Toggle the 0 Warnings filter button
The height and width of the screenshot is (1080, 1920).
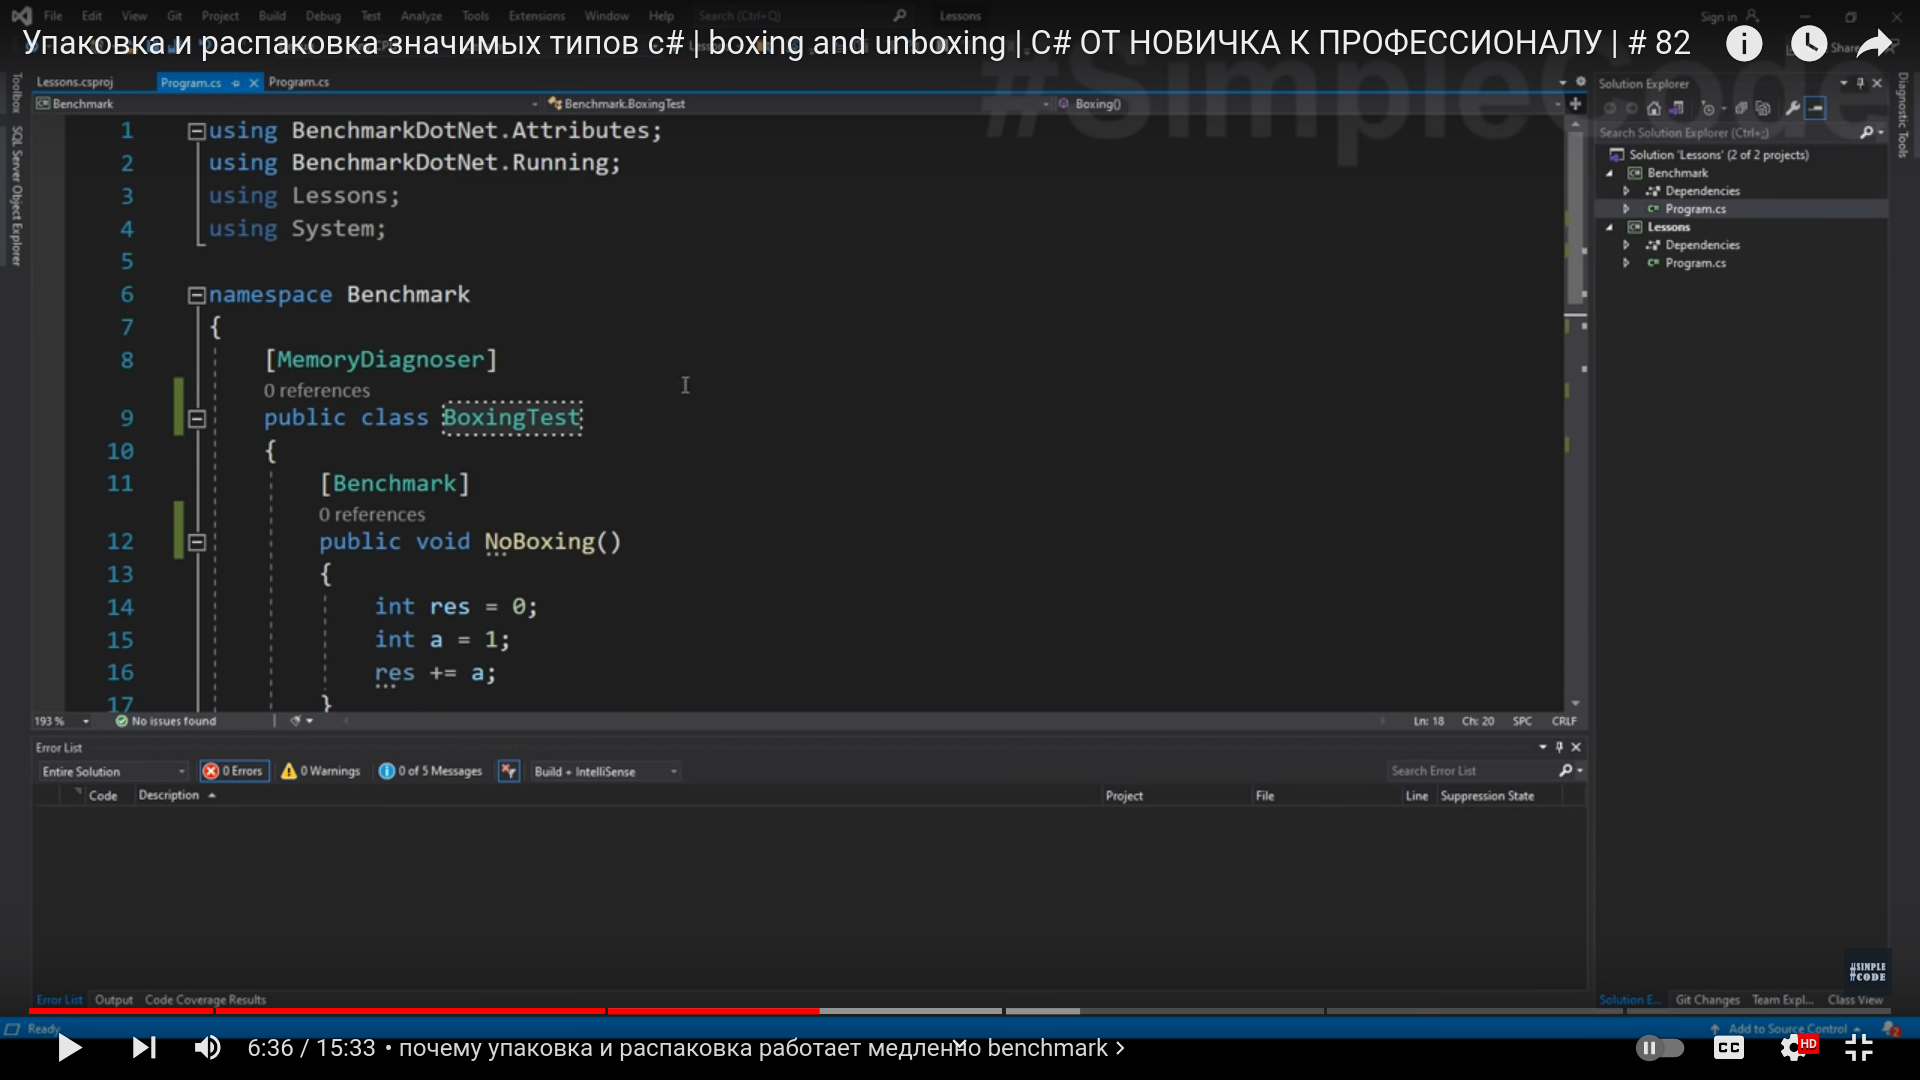click(x=321, y=771)
